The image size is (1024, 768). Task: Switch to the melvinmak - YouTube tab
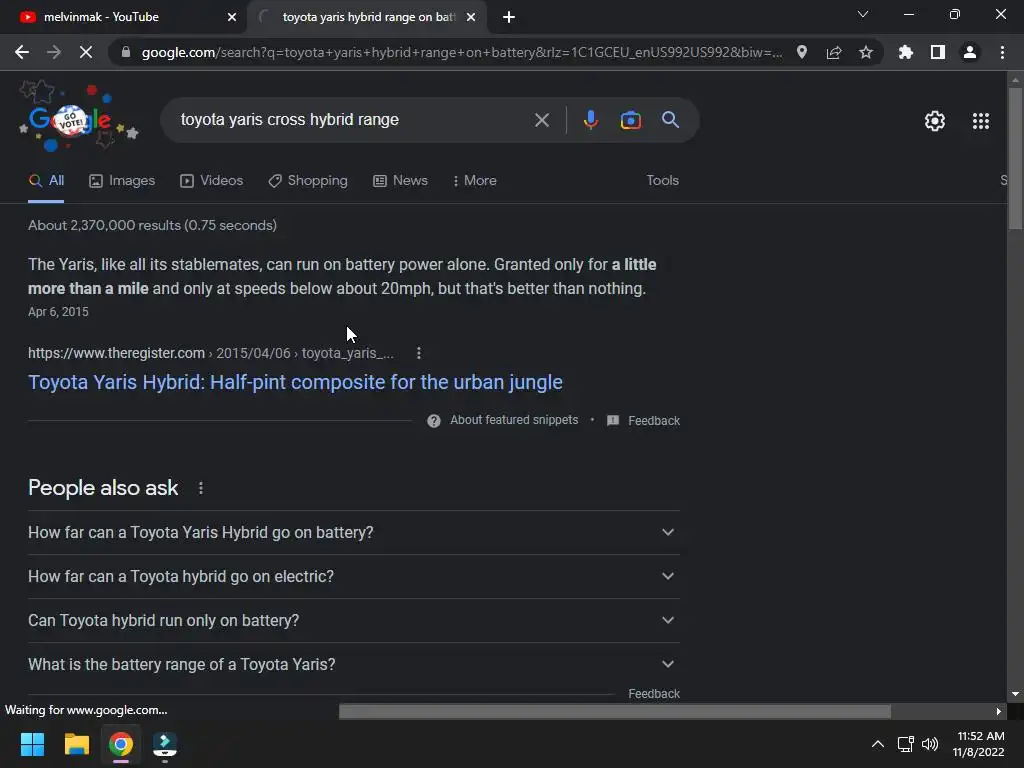(x=123, y=17)
